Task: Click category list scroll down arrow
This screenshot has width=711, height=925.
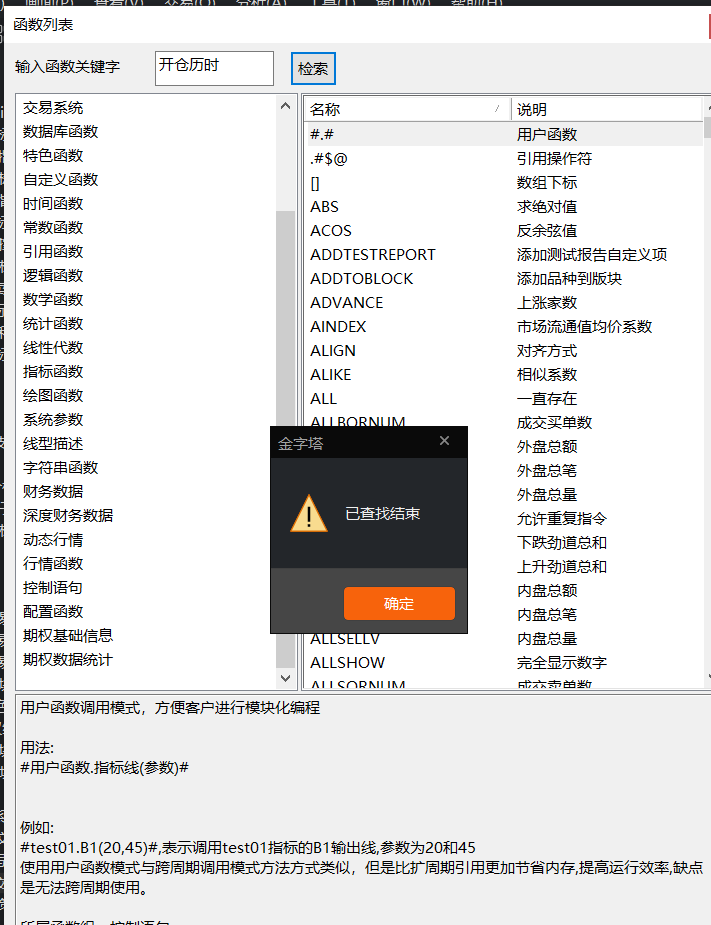Action: [x=286, y=678]
